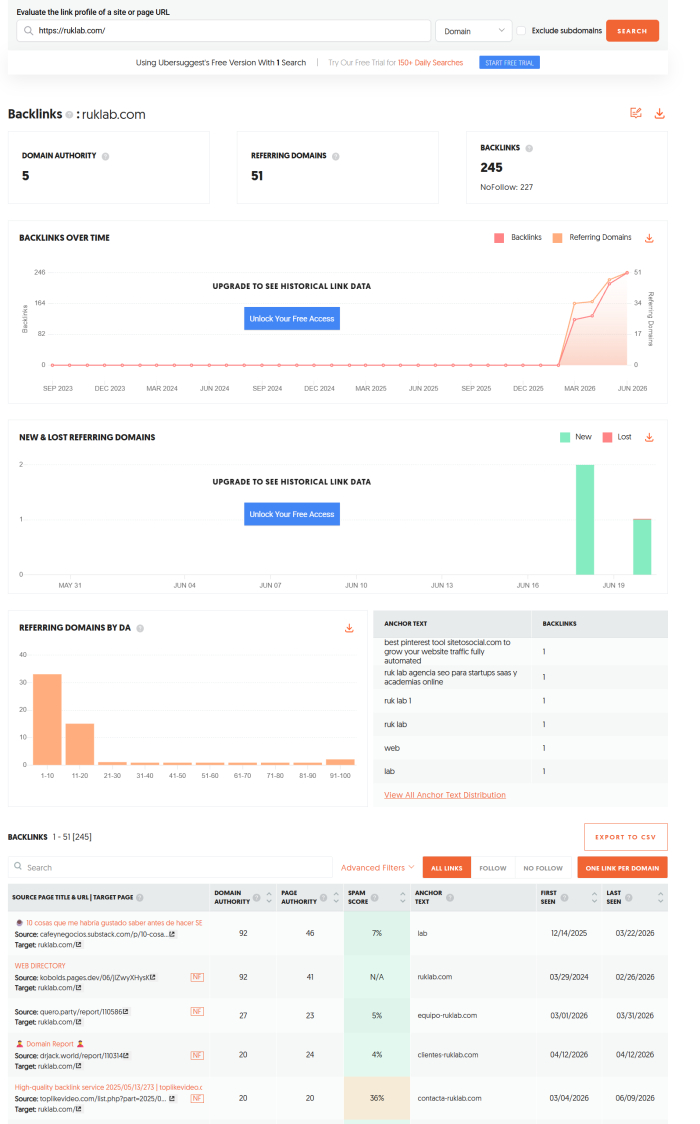This screenshot has height=1124, width=700.
Task: Click the 36% spam score cell
Action: [x=377, y=1098]
